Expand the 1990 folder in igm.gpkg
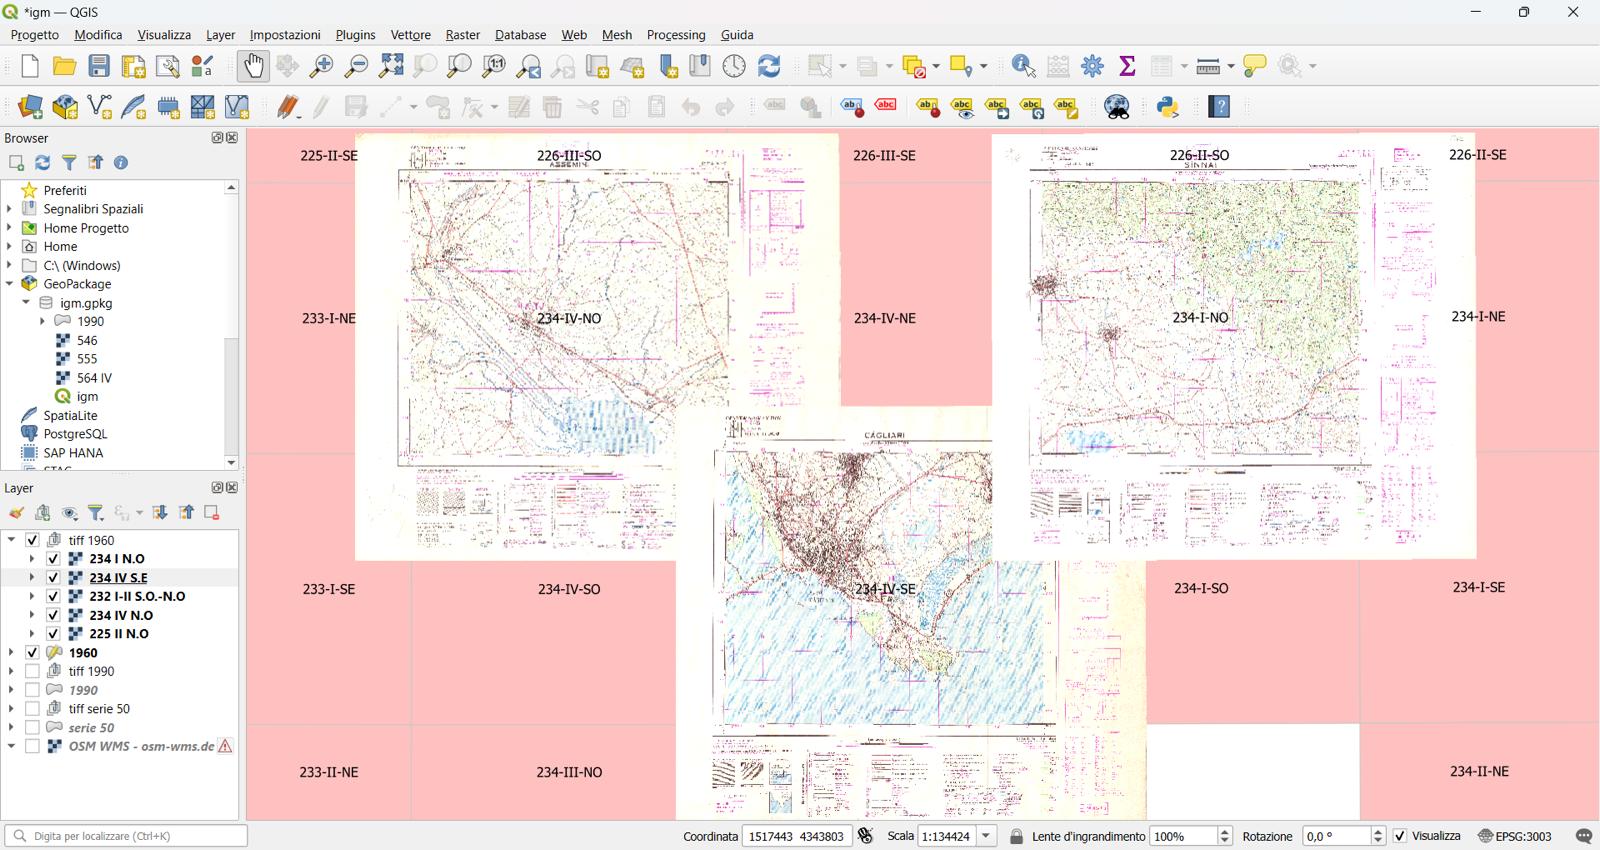 42,322
